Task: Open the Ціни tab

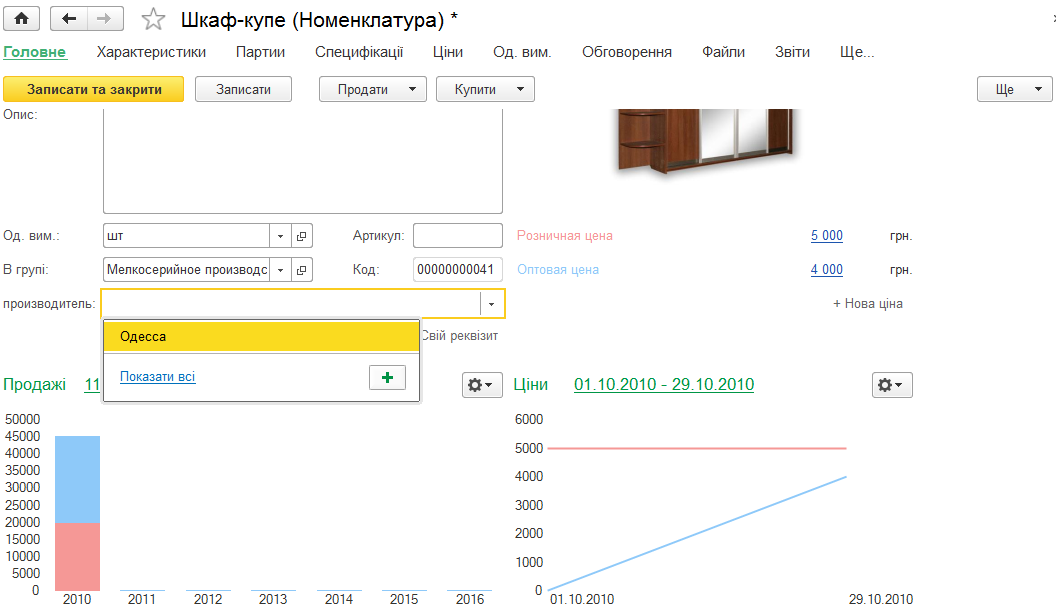Action: tap(448, 52)
